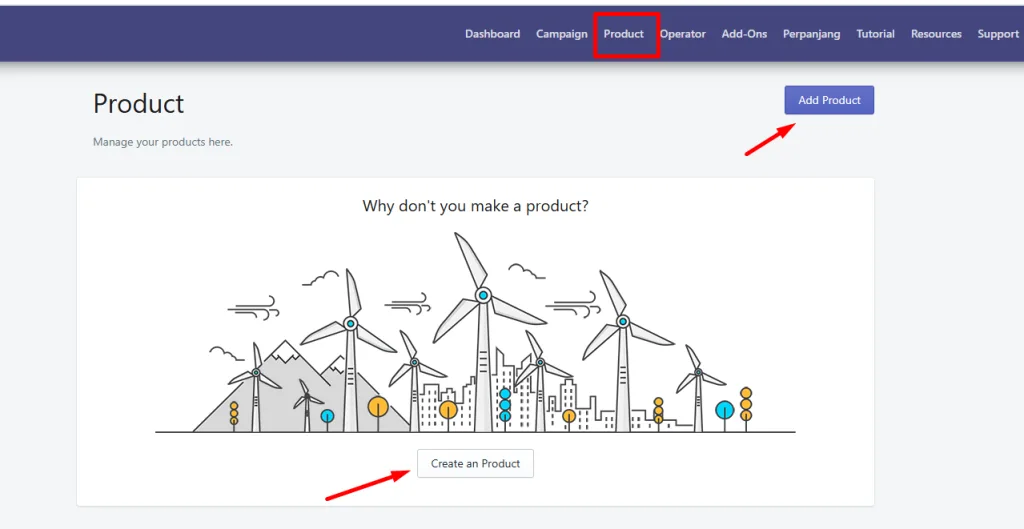Click the Perpanjang menu link
1024x529 pixels.
point(812,34)
